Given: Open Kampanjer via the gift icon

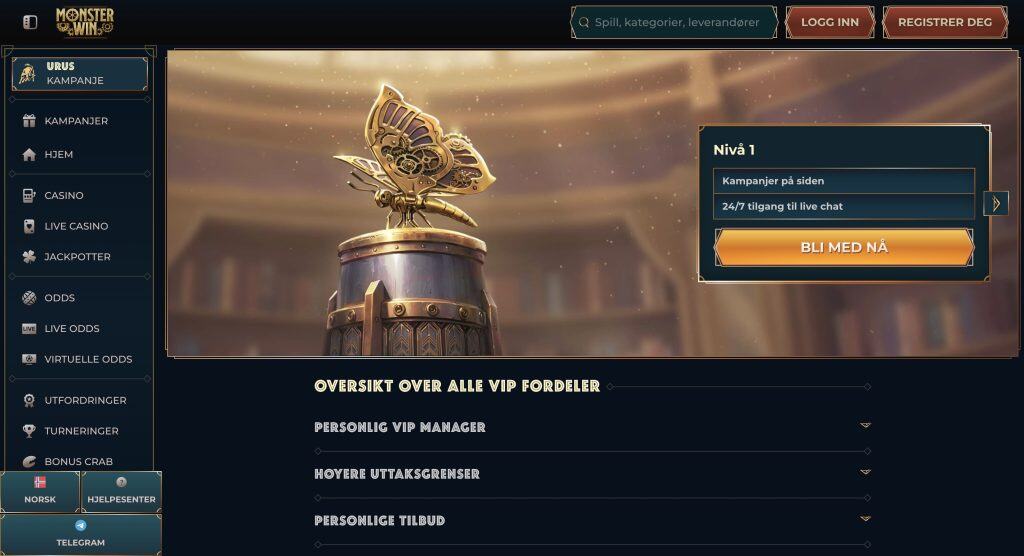Looking at the screenshot, I should pyautogui.click(x=29, y=121).
